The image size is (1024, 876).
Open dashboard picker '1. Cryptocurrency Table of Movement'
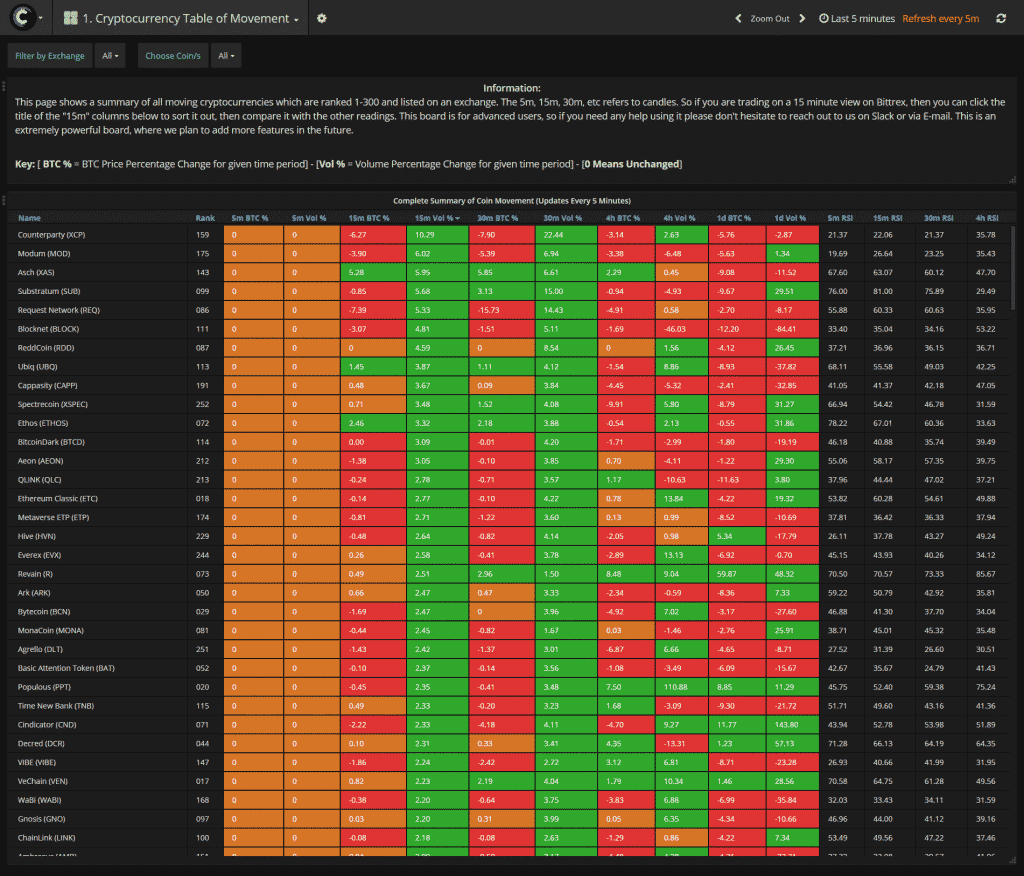click(181, 18)
